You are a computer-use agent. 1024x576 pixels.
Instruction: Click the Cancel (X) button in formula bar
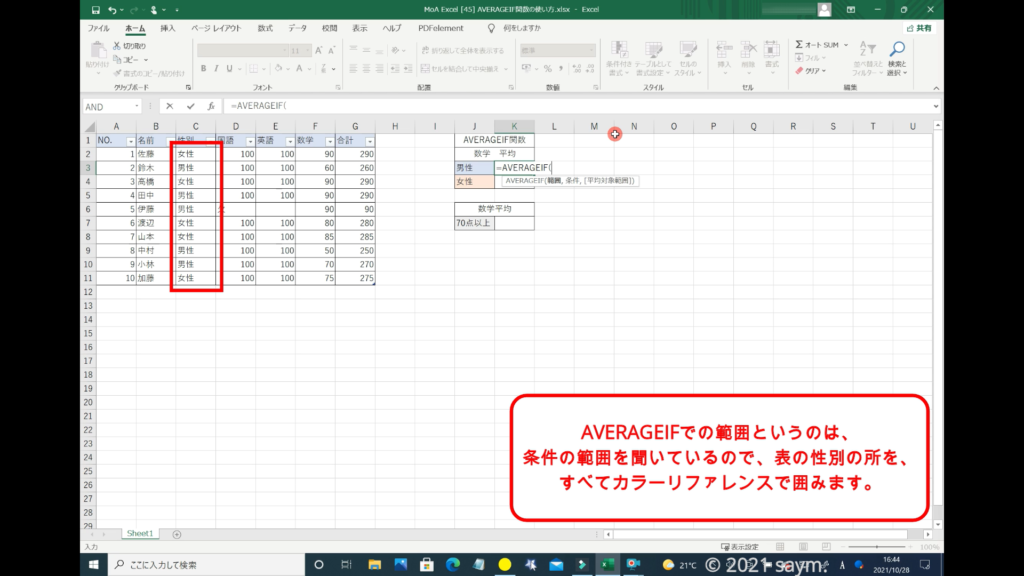coord(170,106)
